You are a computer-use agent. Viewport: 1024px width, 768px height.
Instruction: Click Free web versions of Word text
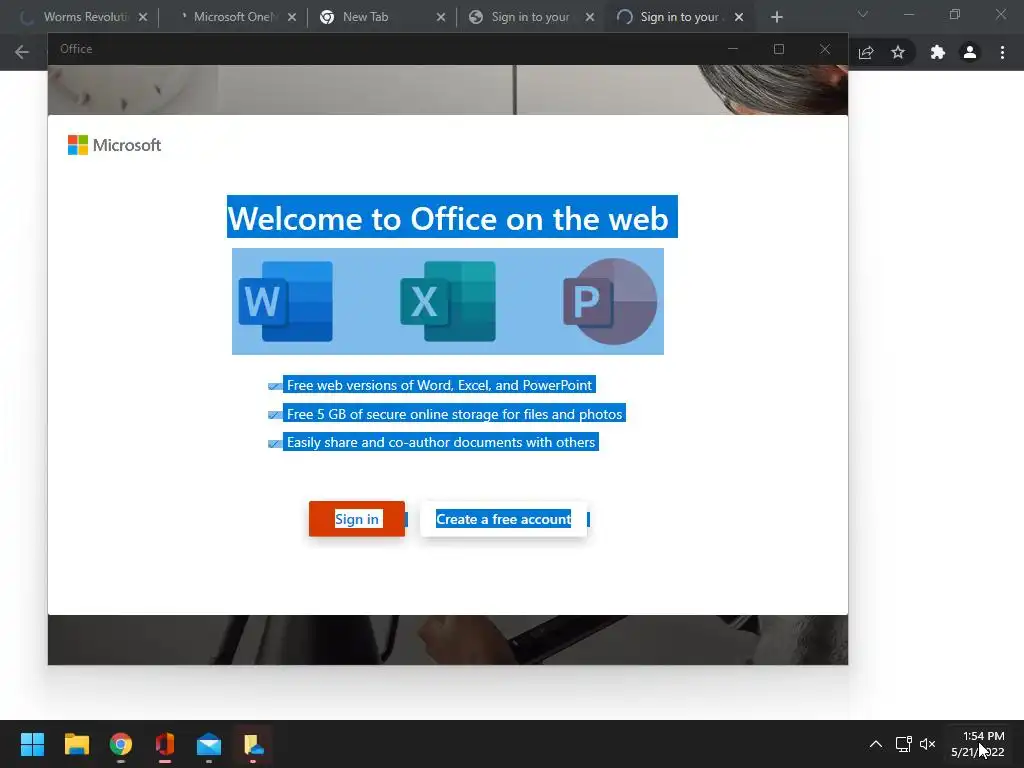(x=439, y=385)
